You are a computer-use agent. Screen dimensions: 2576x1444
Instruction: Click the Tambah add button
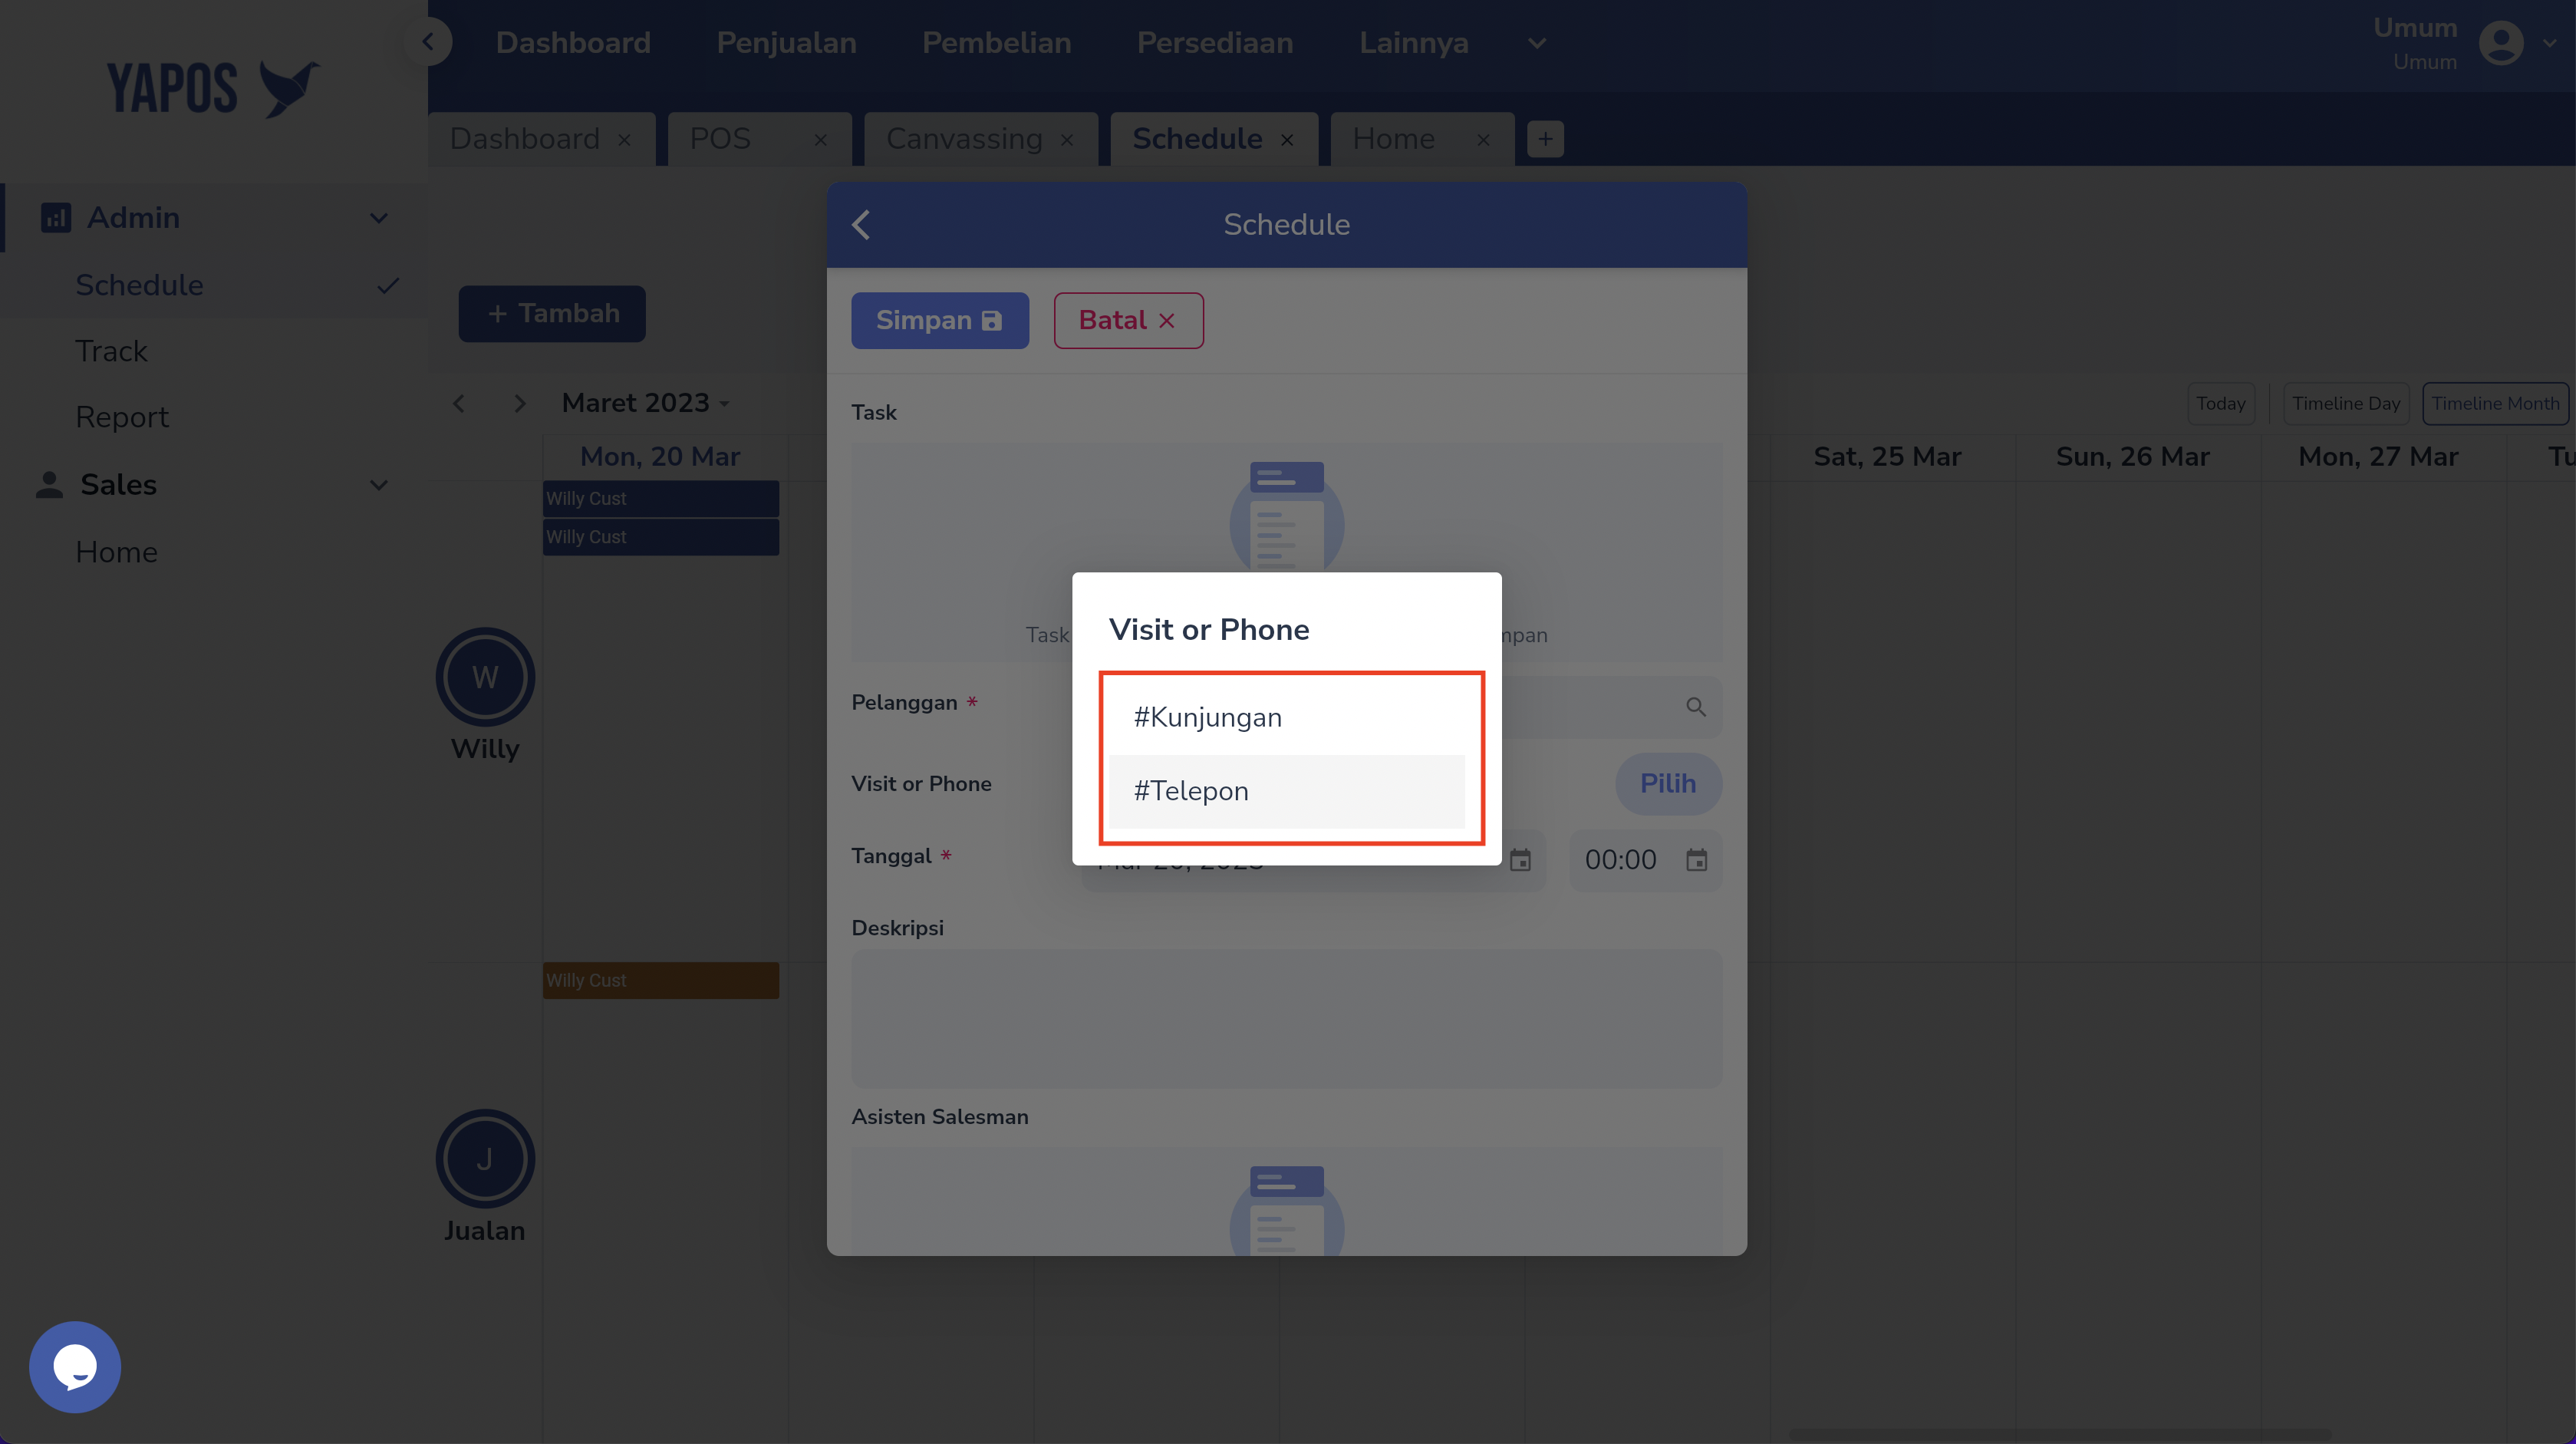(x=551, y=314)
